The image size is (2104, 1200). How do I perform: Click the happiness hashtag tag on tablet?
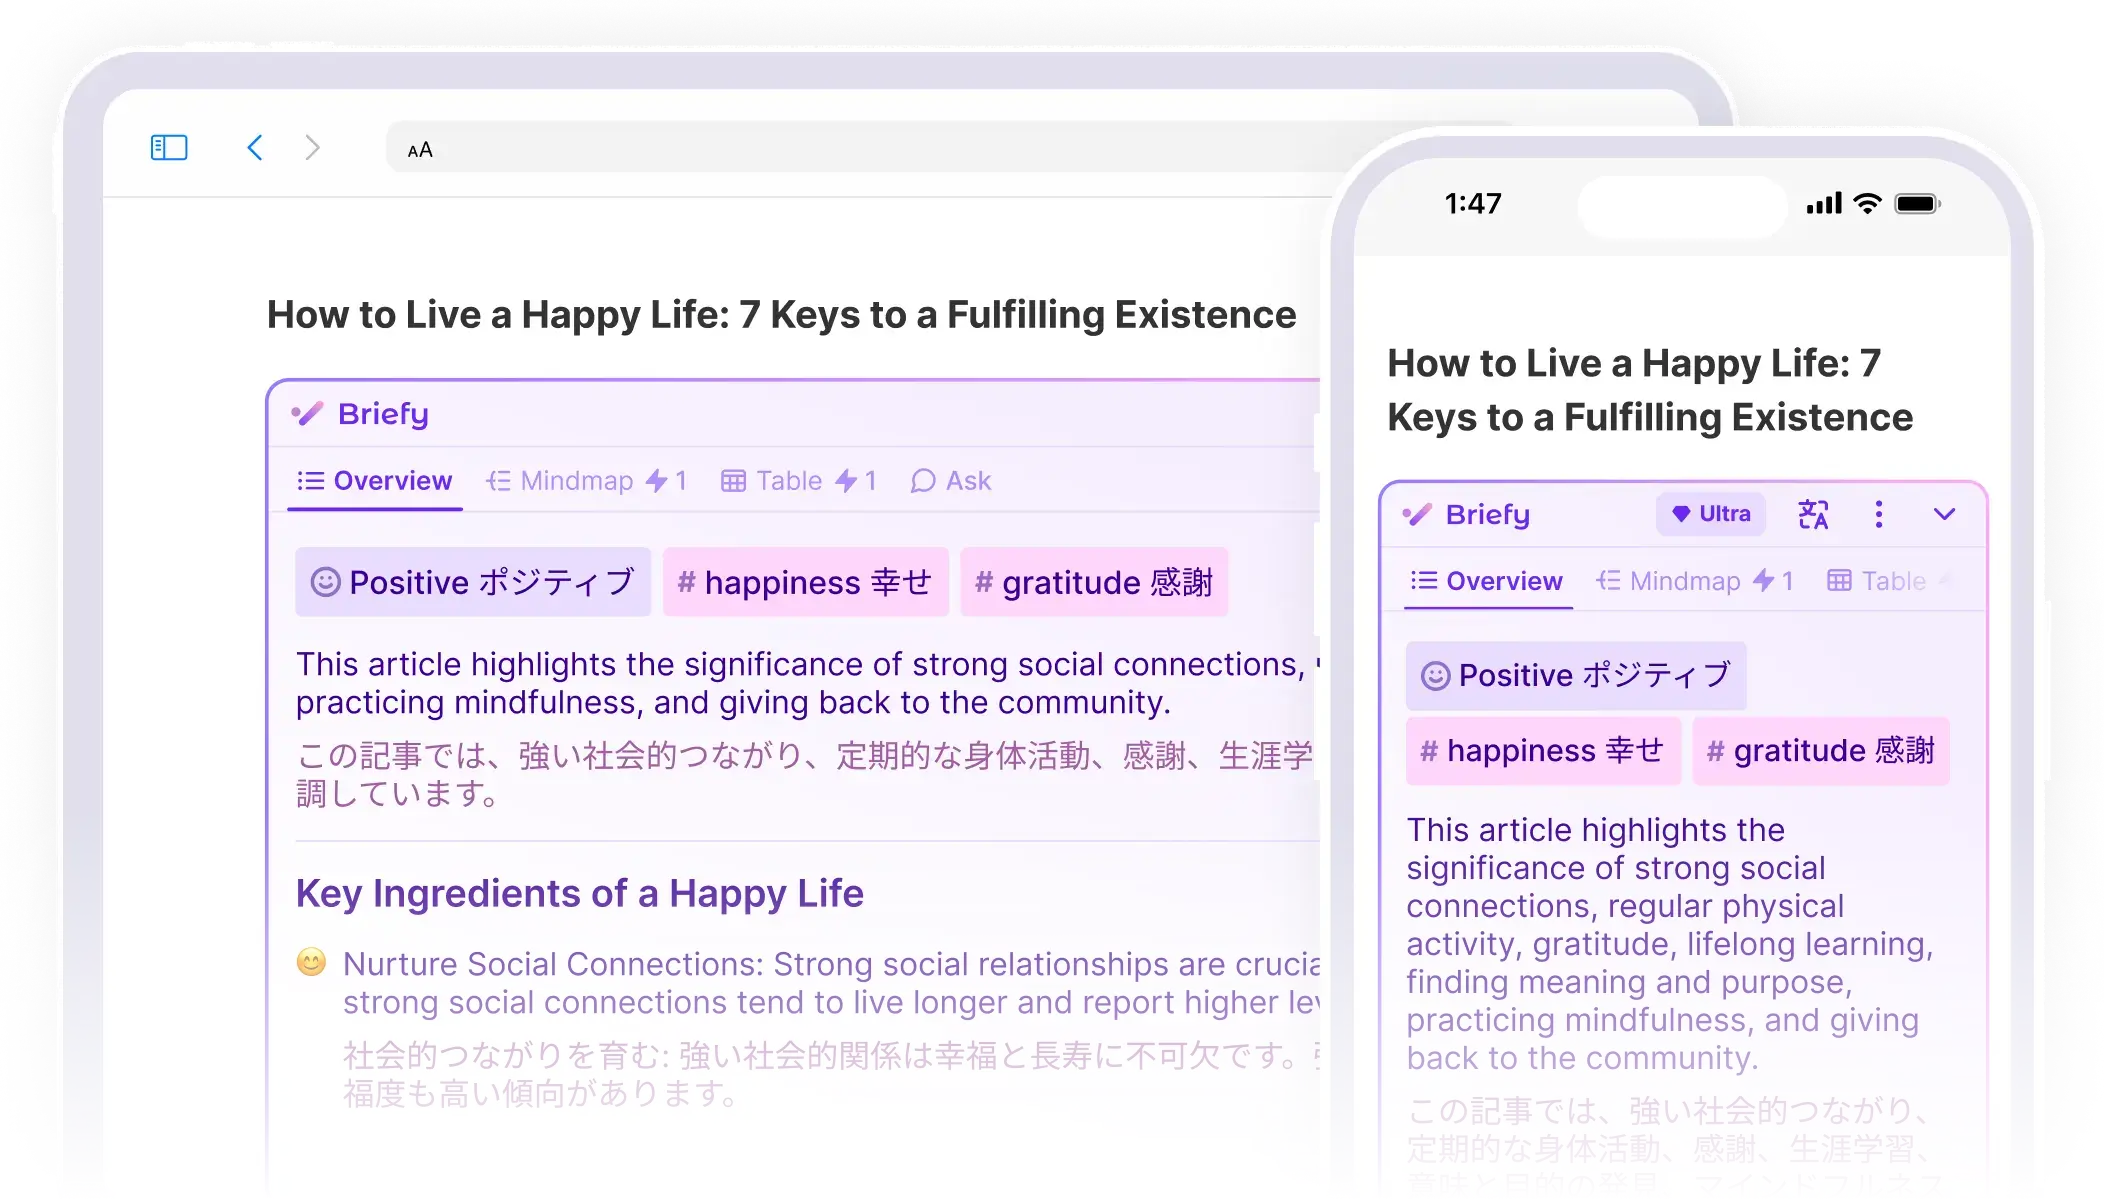pyautogui.click(x=805, y=582)
